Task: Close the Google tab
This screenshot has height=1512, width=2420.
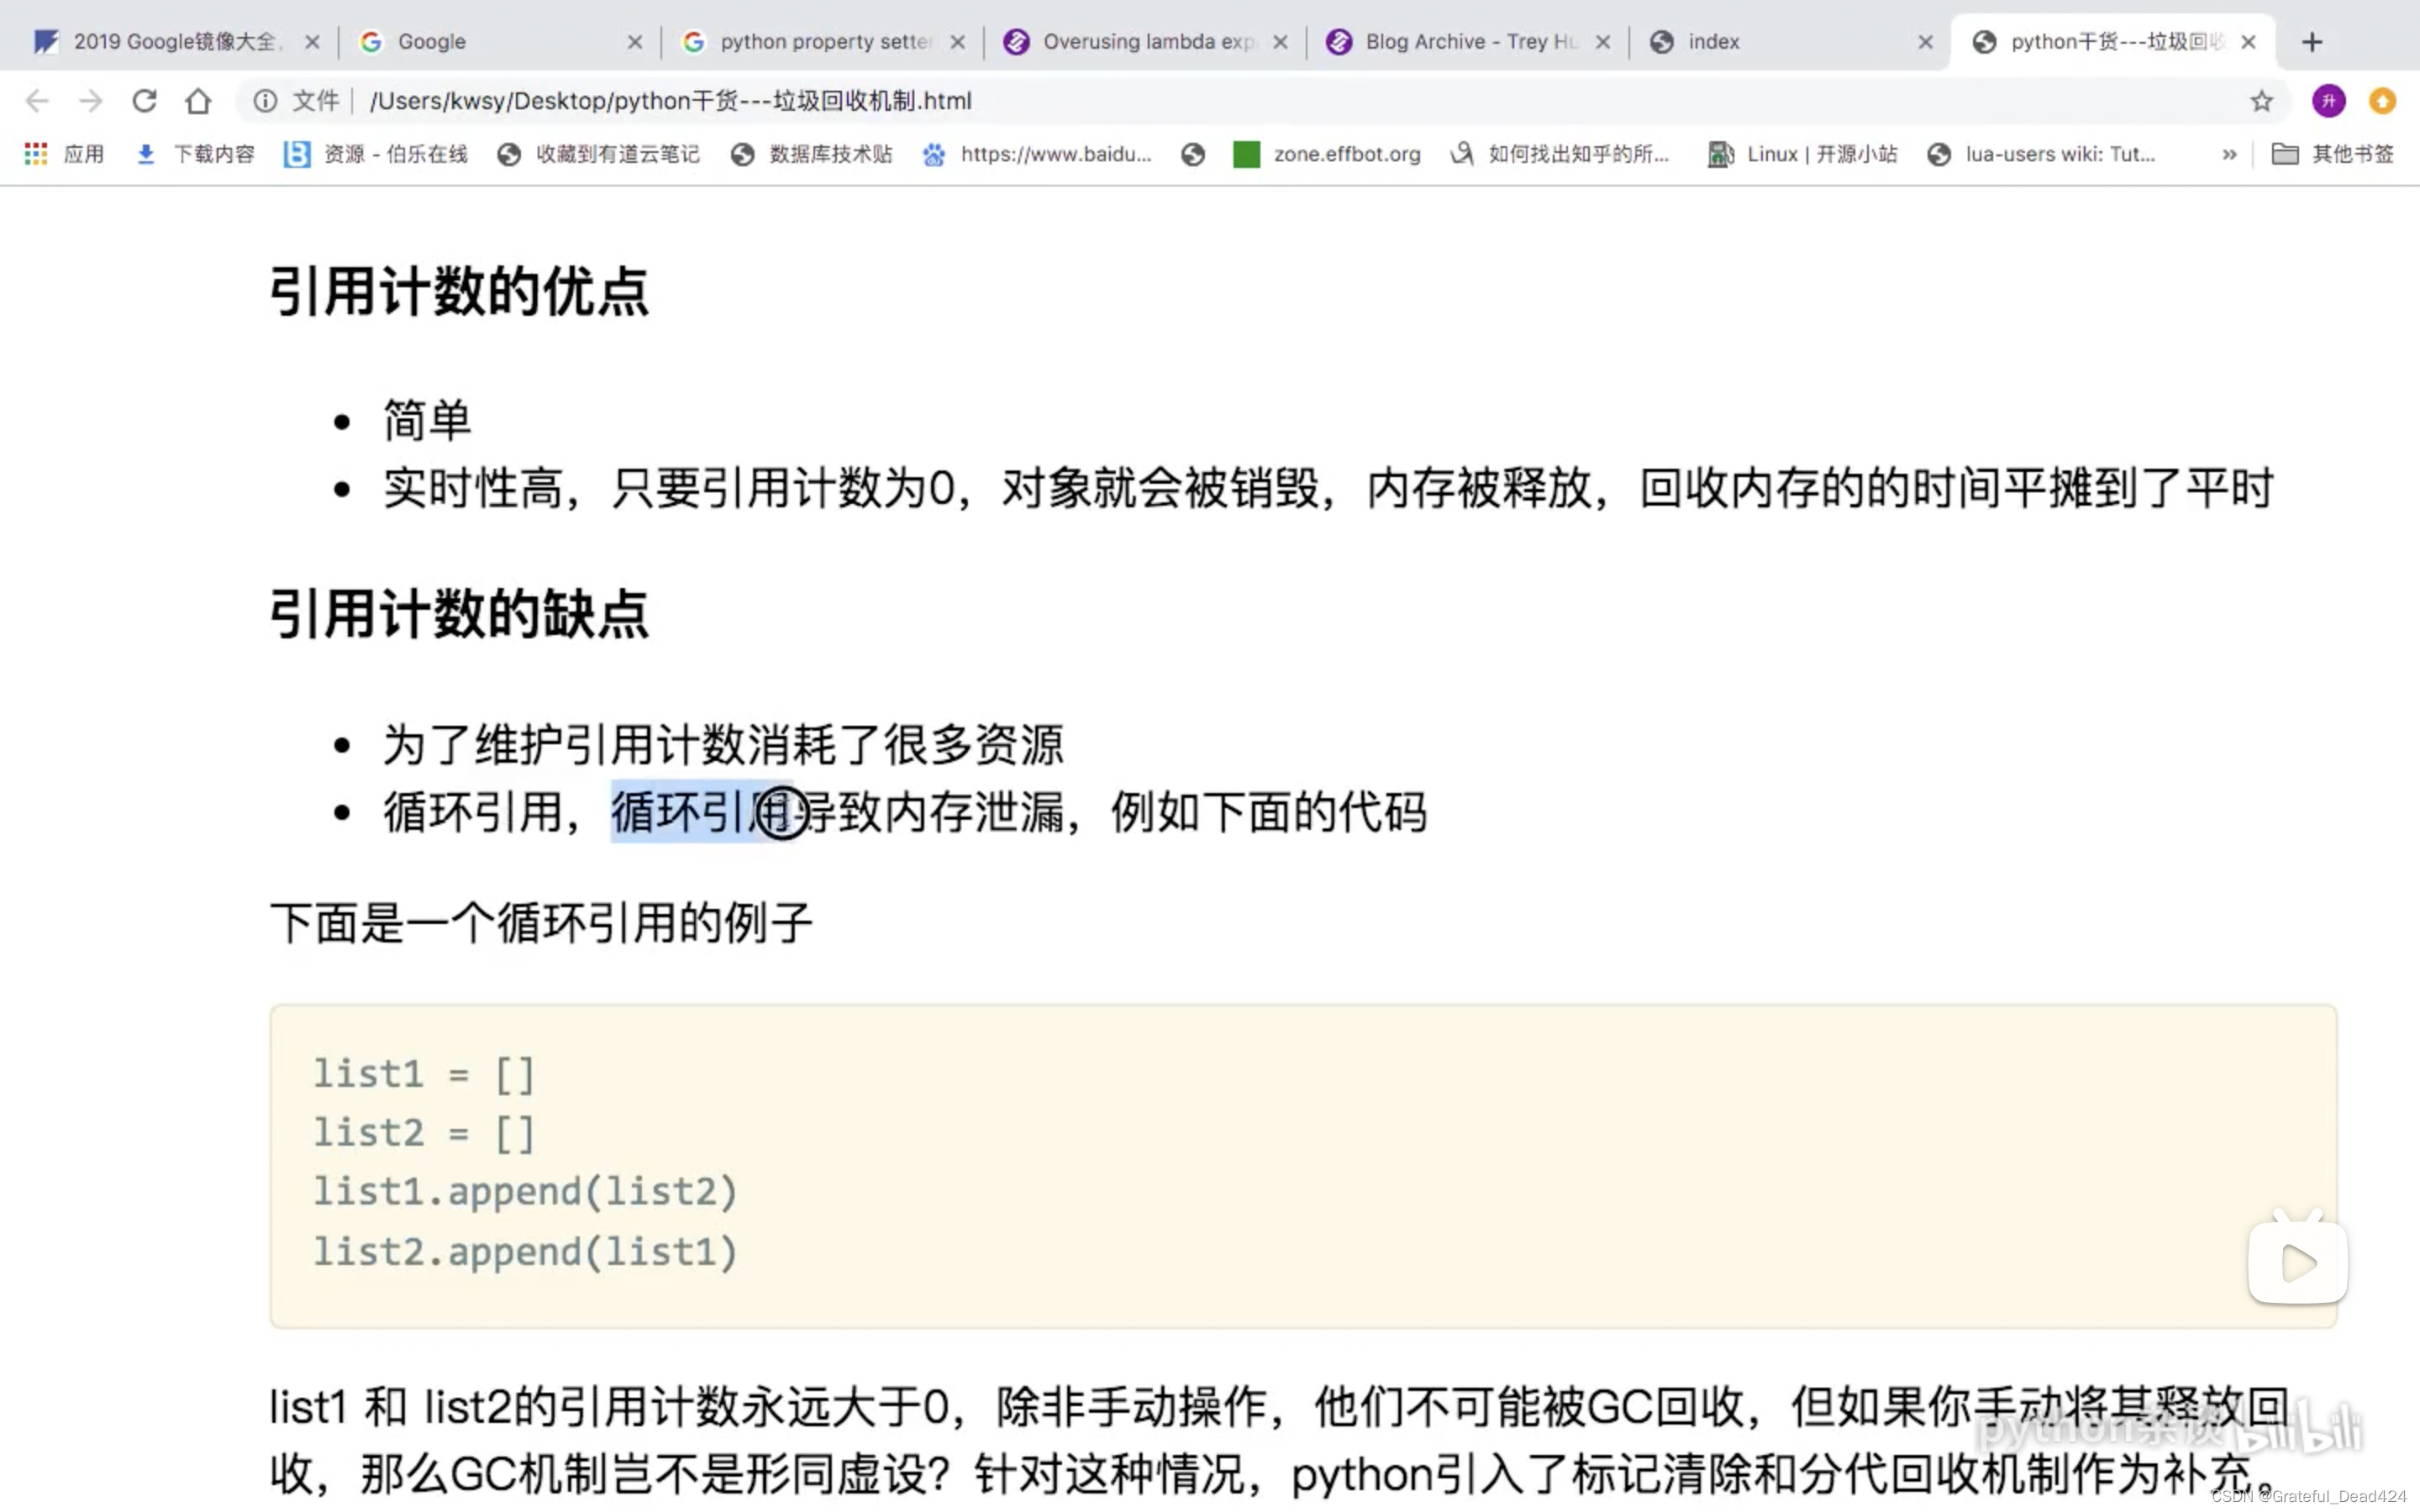Action: (635, 42)
